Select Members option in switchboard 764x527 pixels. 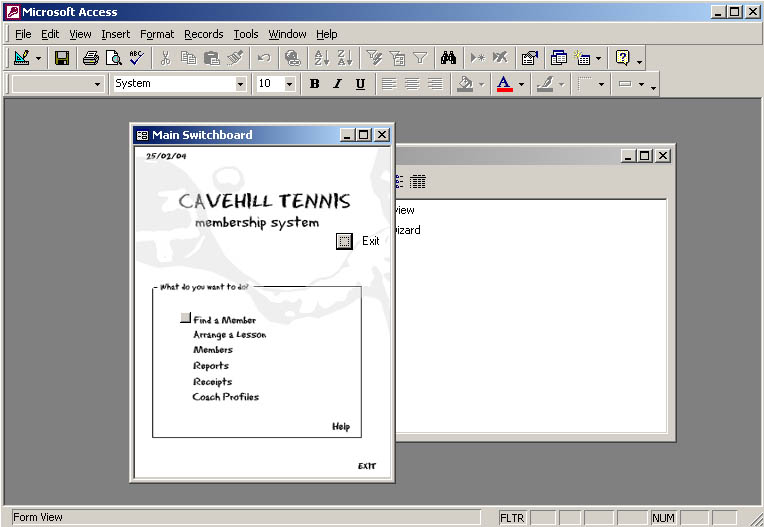tap(213, 350)
